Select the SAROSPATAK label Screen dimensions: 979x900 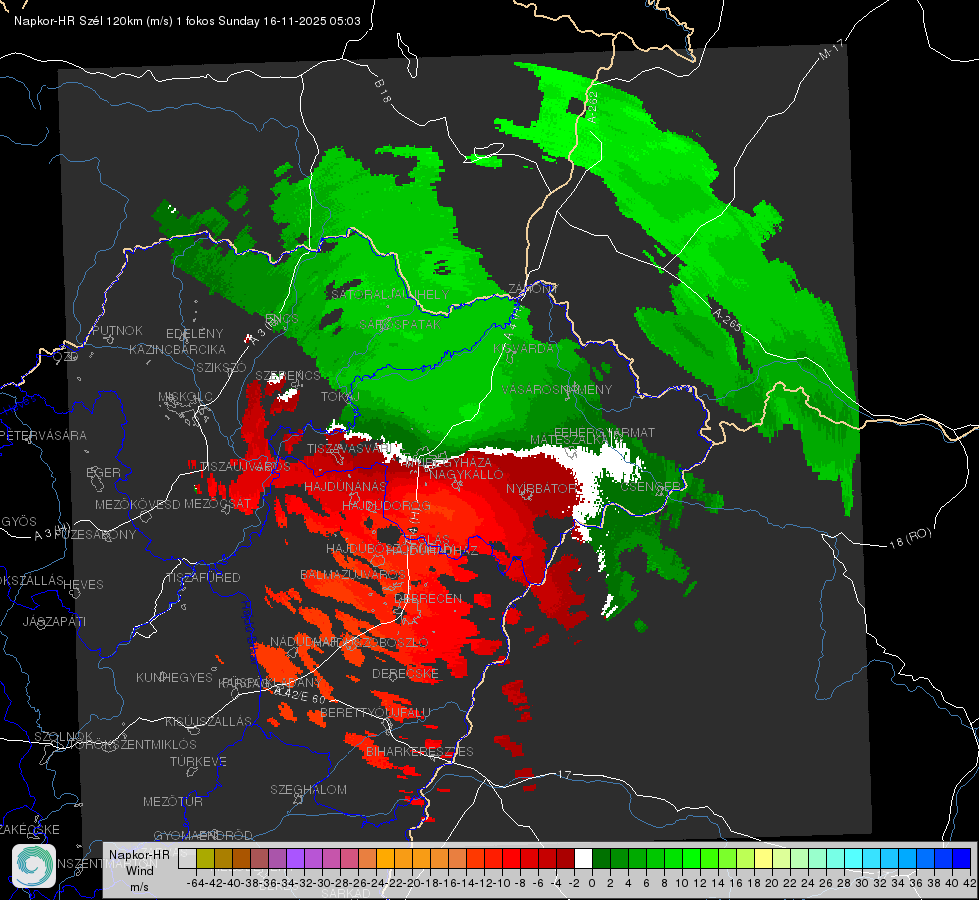pyautogui.click(x=400, y=325)
